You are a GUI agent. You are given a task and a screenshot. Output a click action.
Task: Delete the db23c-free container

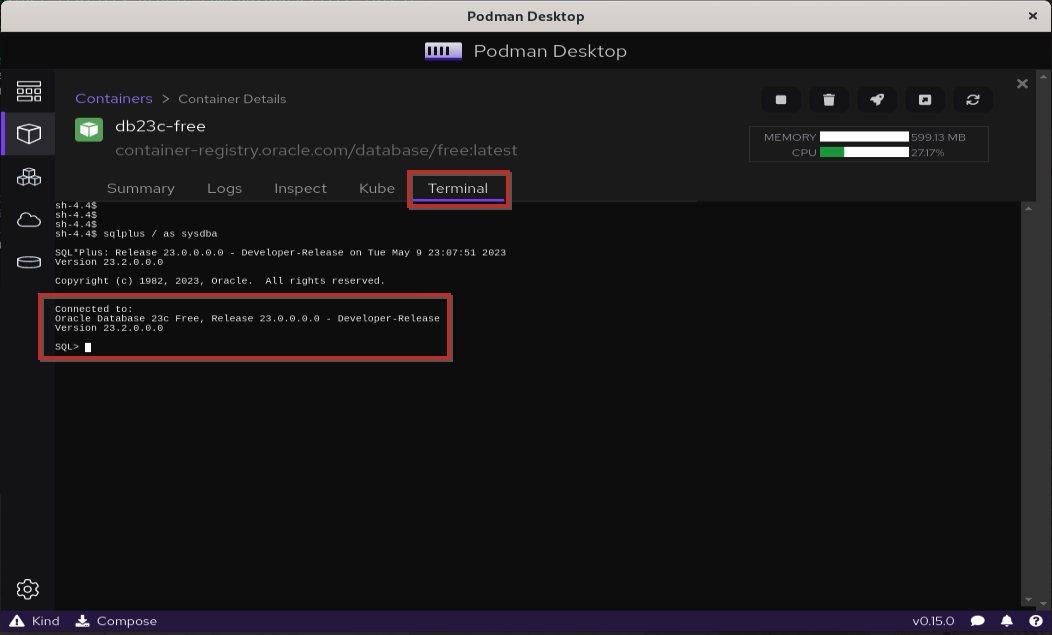[x=828, y=99]
